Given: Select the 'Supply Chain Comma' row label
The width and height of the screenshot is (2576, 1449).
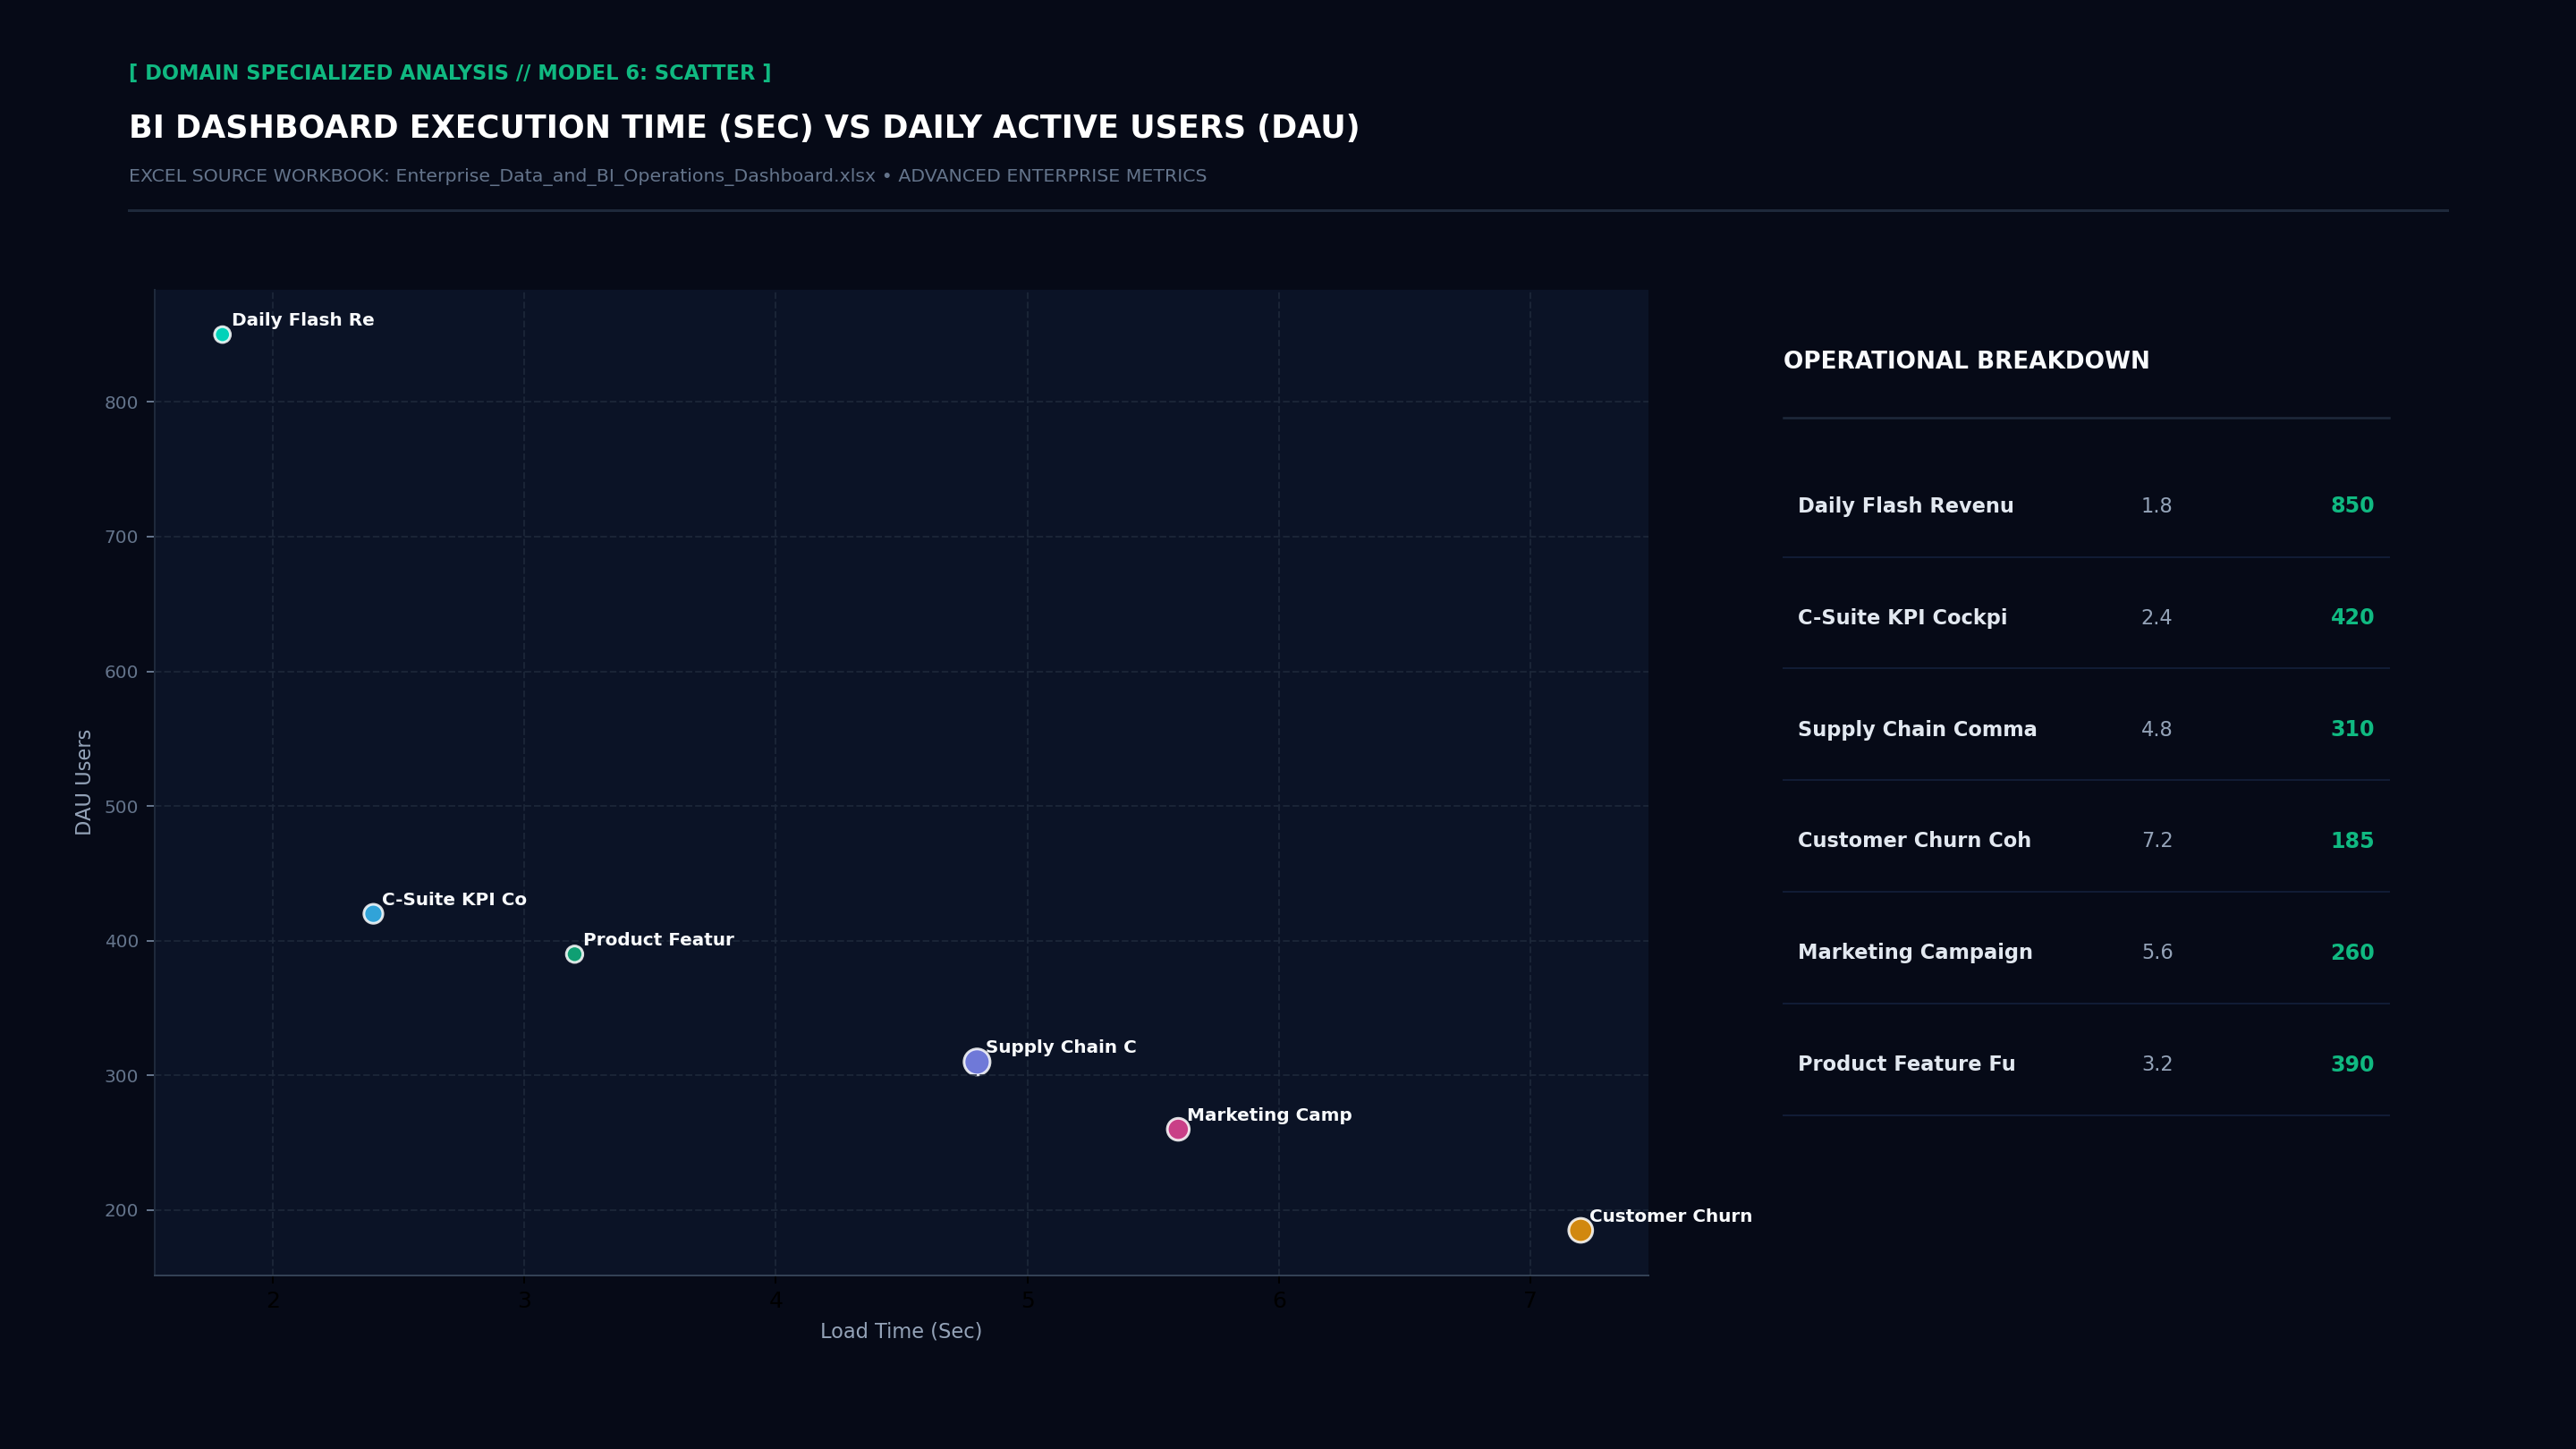Looking at the screenshot, I should coord(1917,730).
